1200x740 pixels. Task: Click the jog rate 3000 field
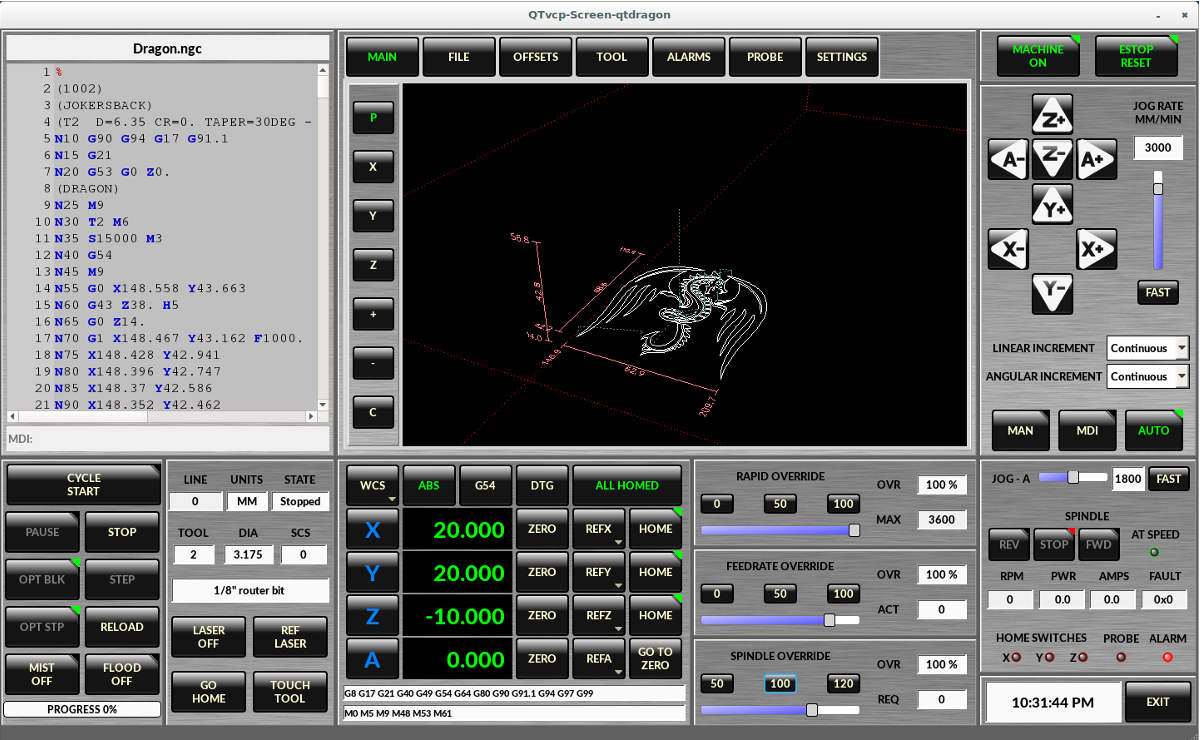pos(1158,147)
